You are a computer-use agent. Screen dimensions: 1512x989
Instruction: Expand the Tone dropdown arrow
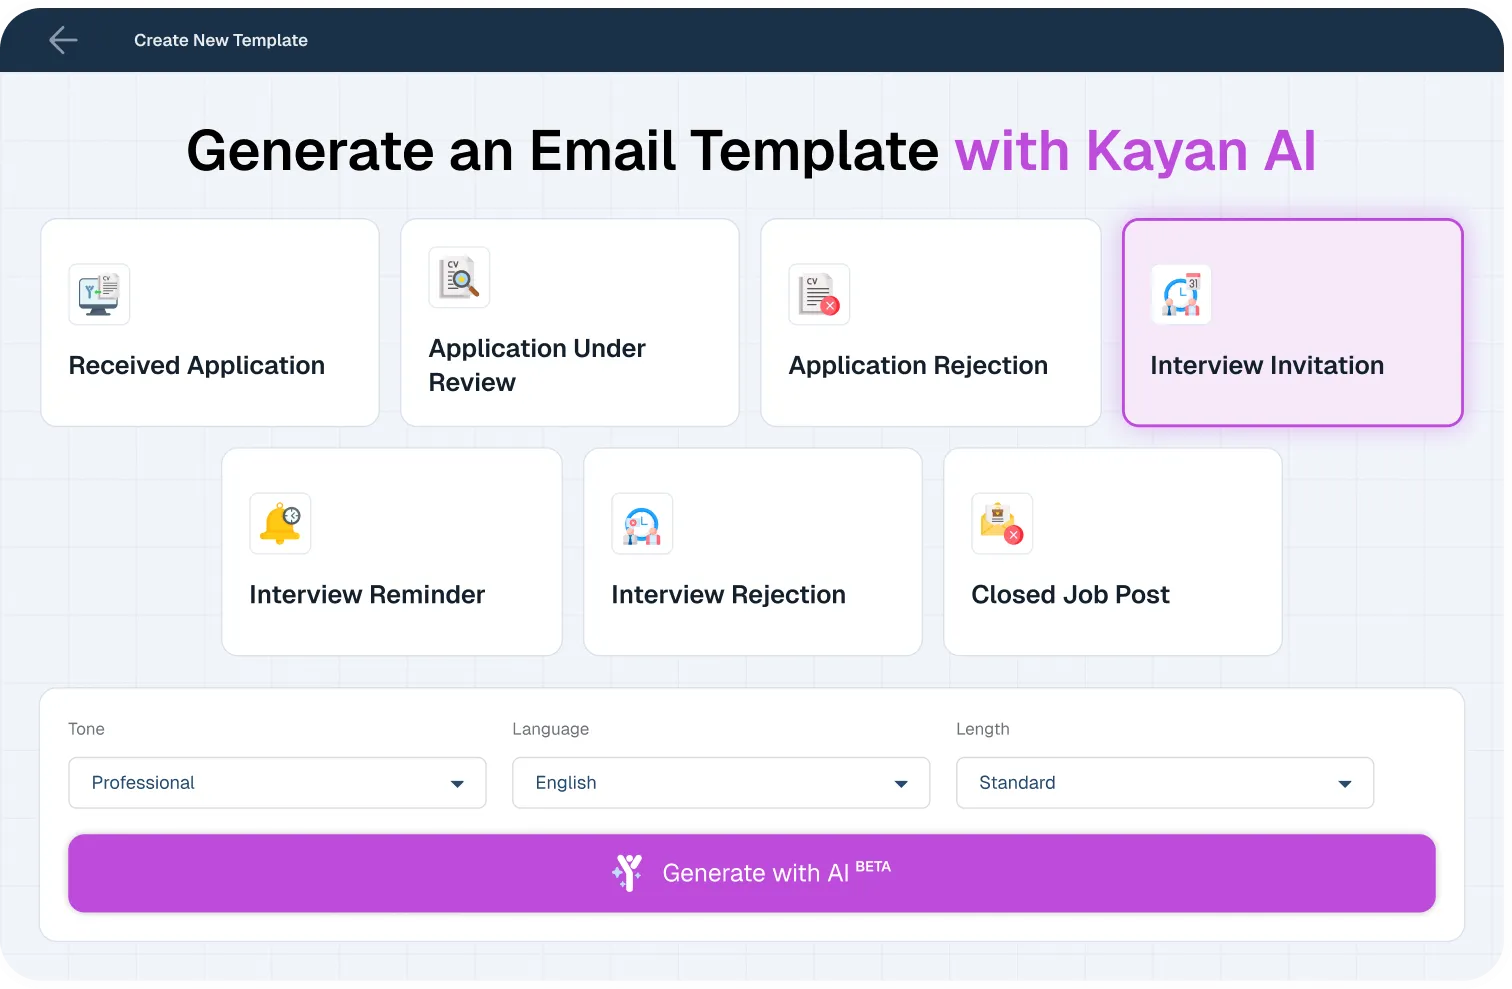457,784
